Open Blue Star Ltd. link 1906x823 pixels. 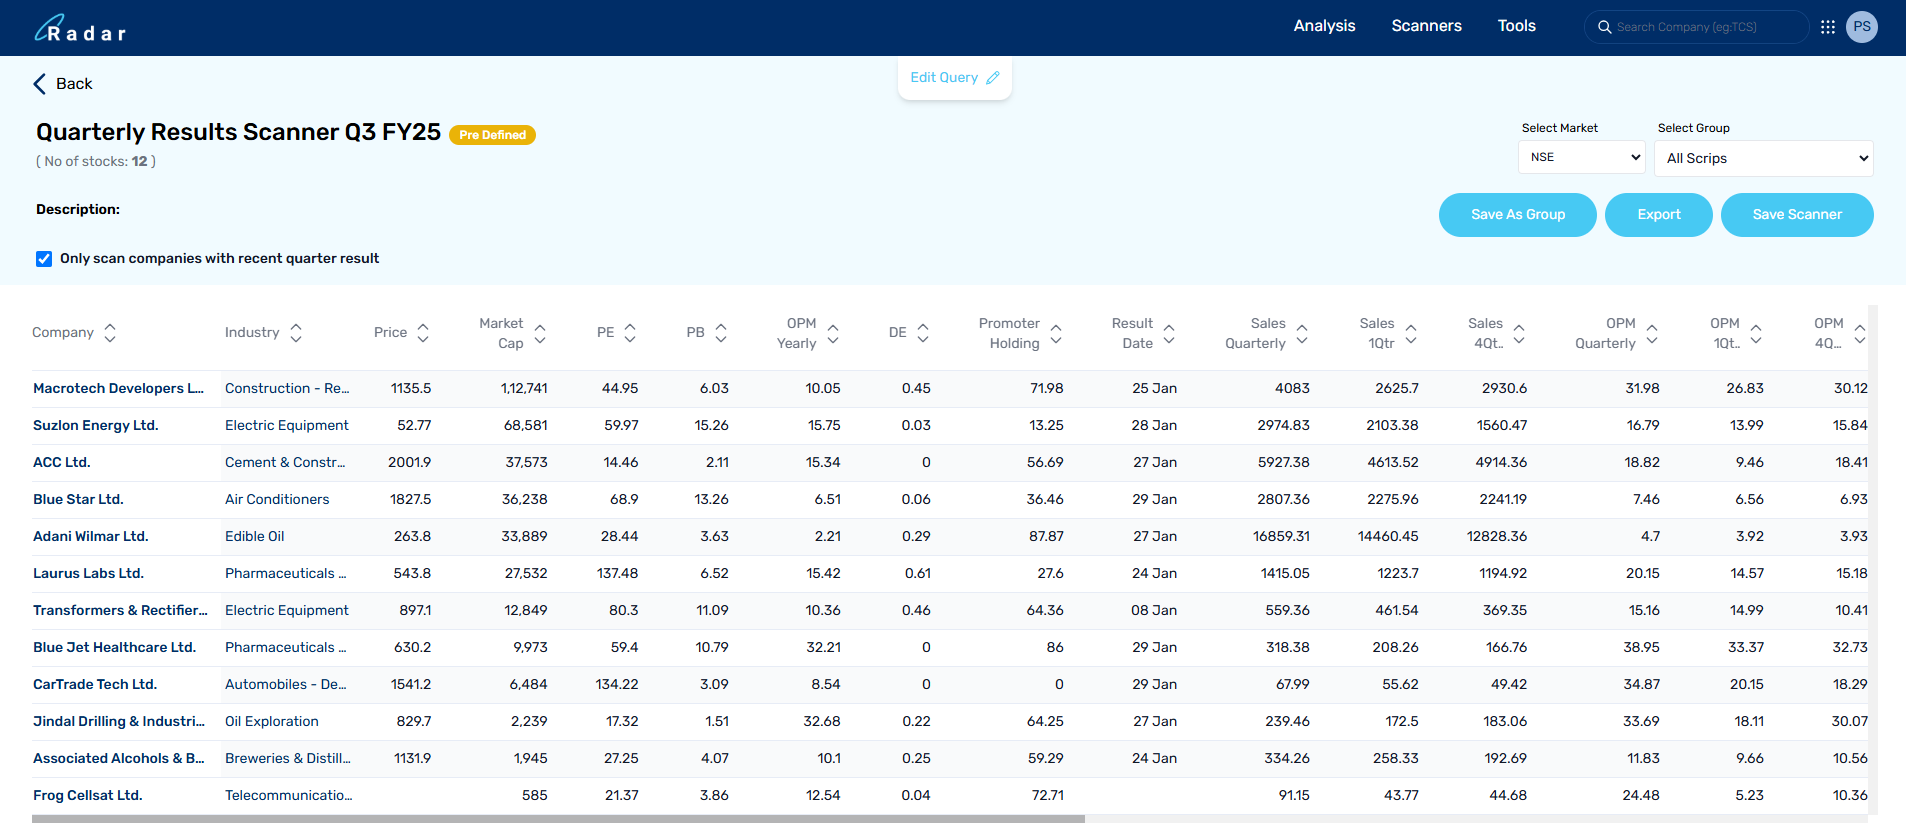78,500
